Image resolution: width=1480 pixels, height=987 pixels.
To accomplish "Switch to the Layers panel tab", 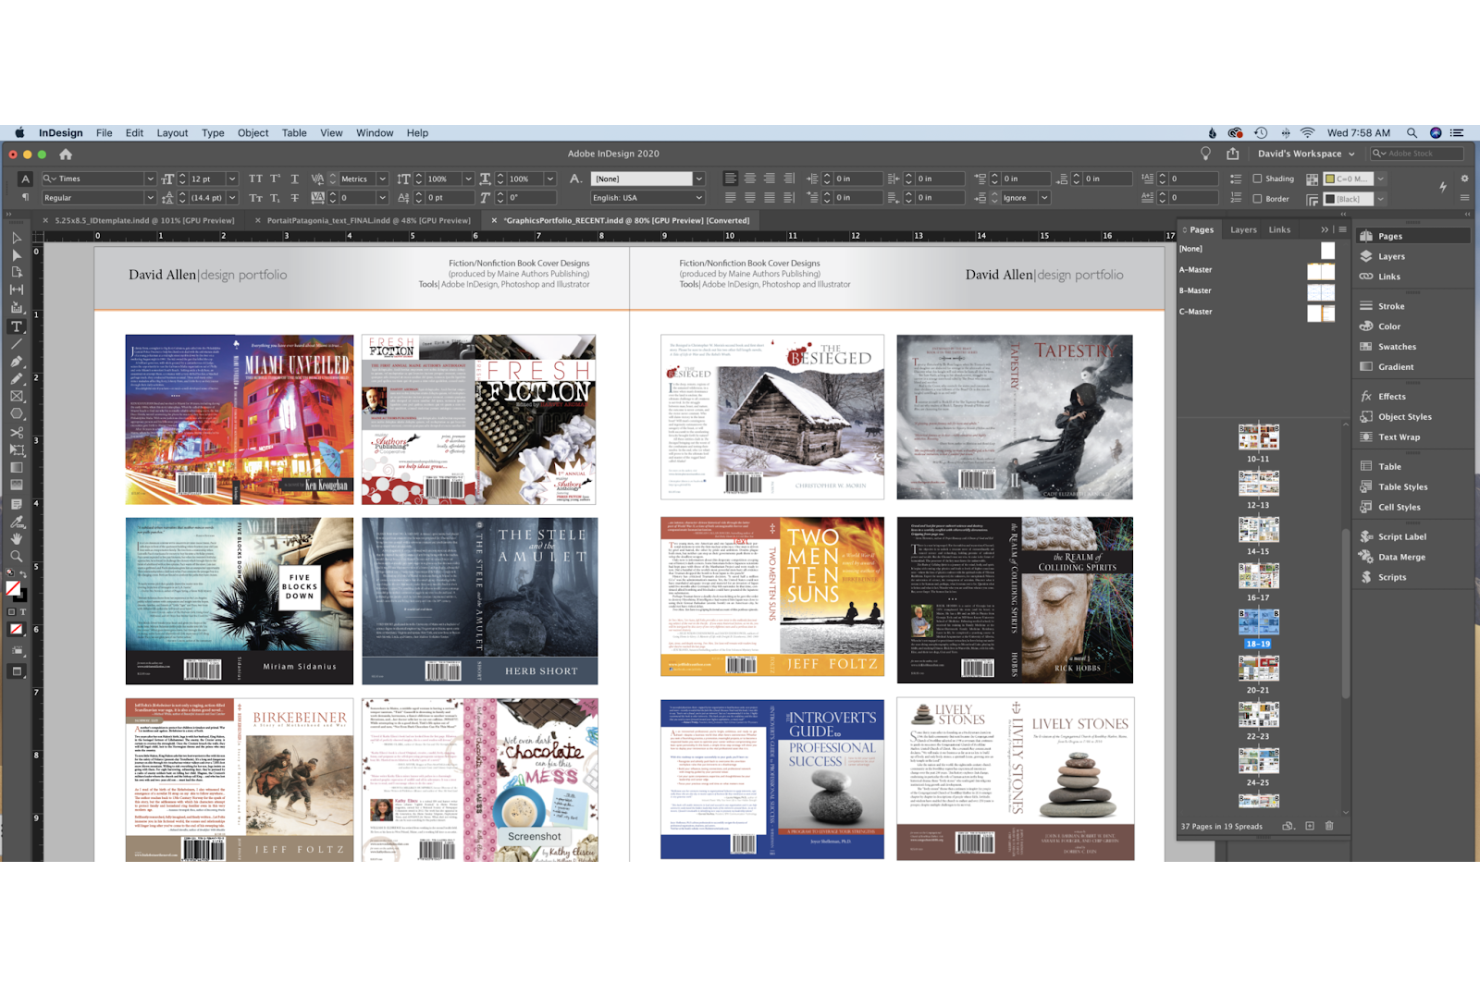I will tap(1243, 230).
